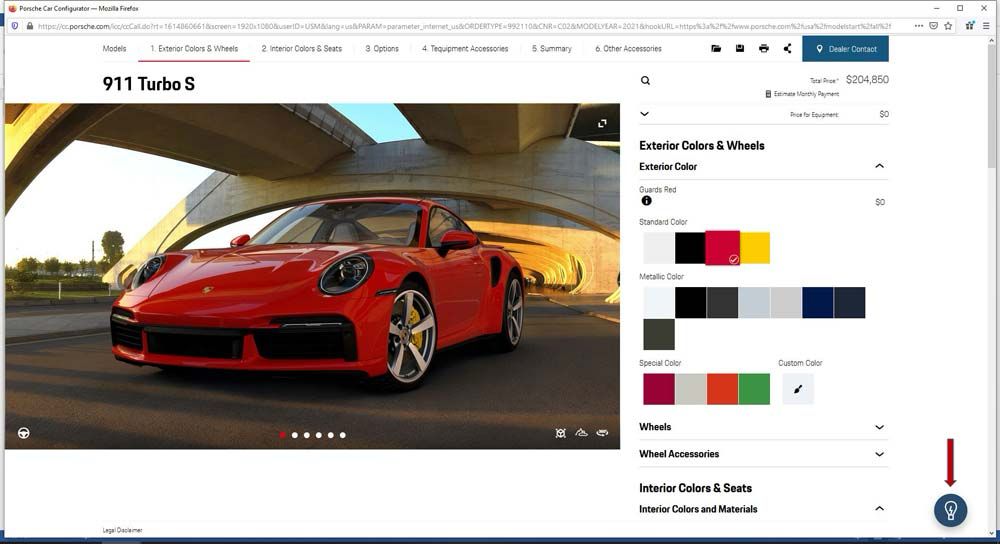
Task: Select the green special color swatch
Action: [754, 389]
